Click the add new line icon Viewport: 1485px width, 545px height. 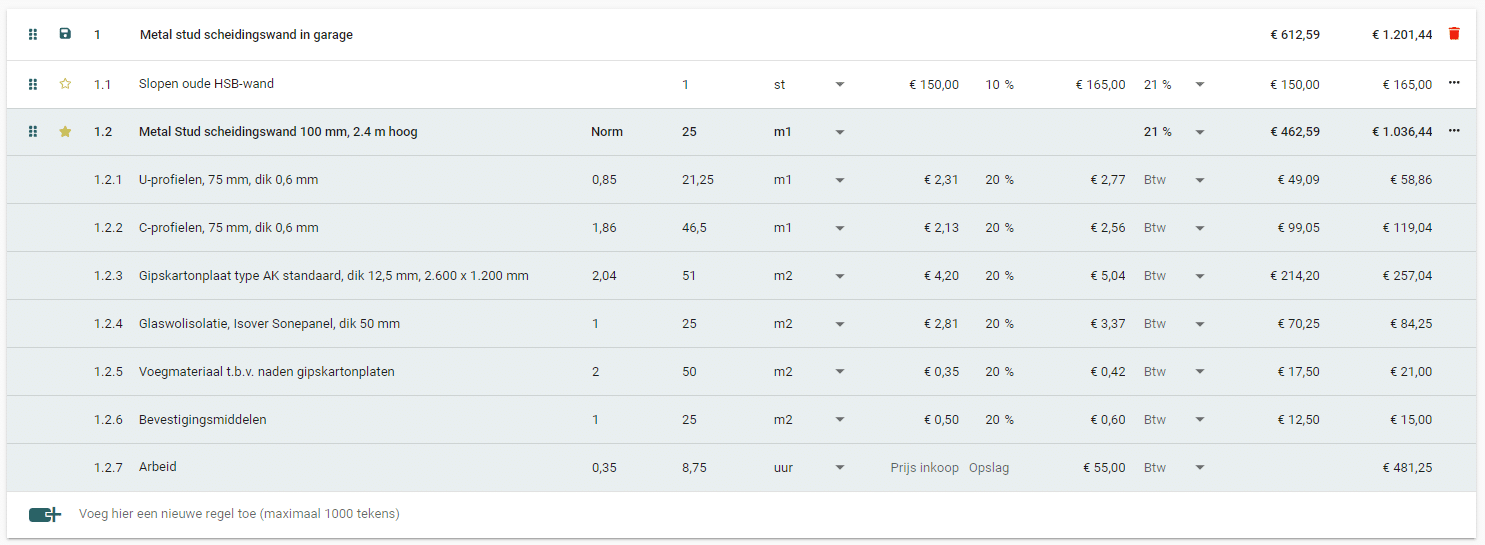(x=45, y=514)
